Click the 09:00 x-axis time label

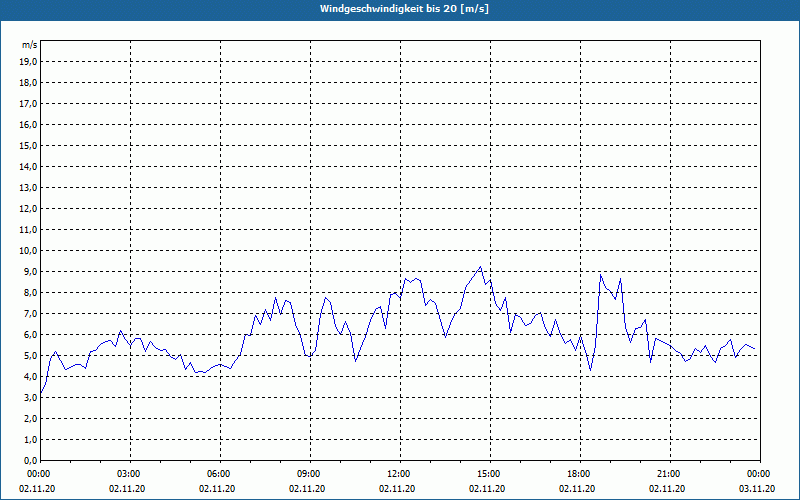click(310, 474)
